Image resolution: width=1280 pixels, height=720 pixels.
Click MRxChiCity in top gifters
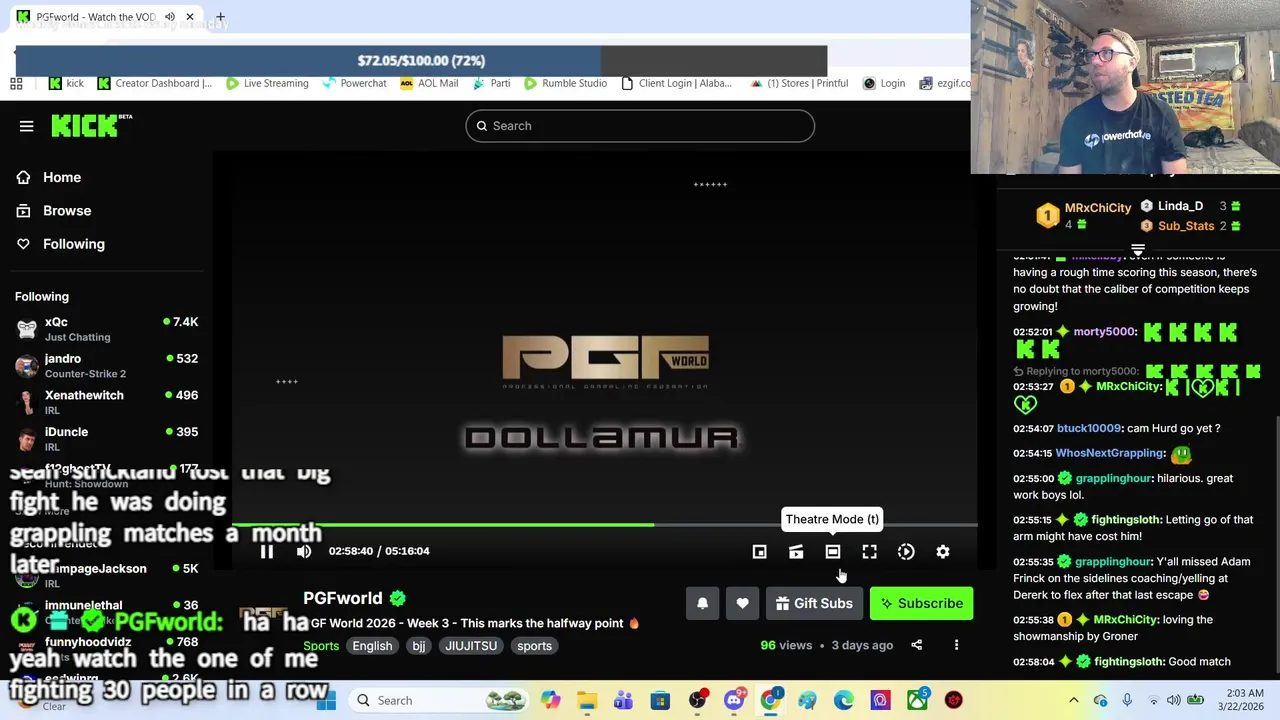pos(1097,208)
